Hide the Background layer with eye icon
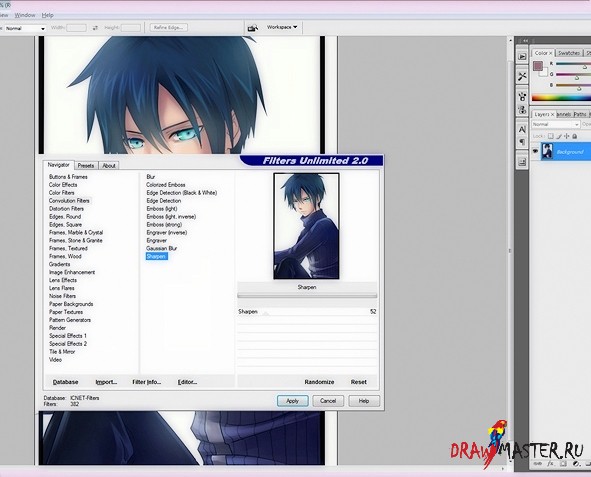The image size is (591, 477). click(x=535, y=151)
